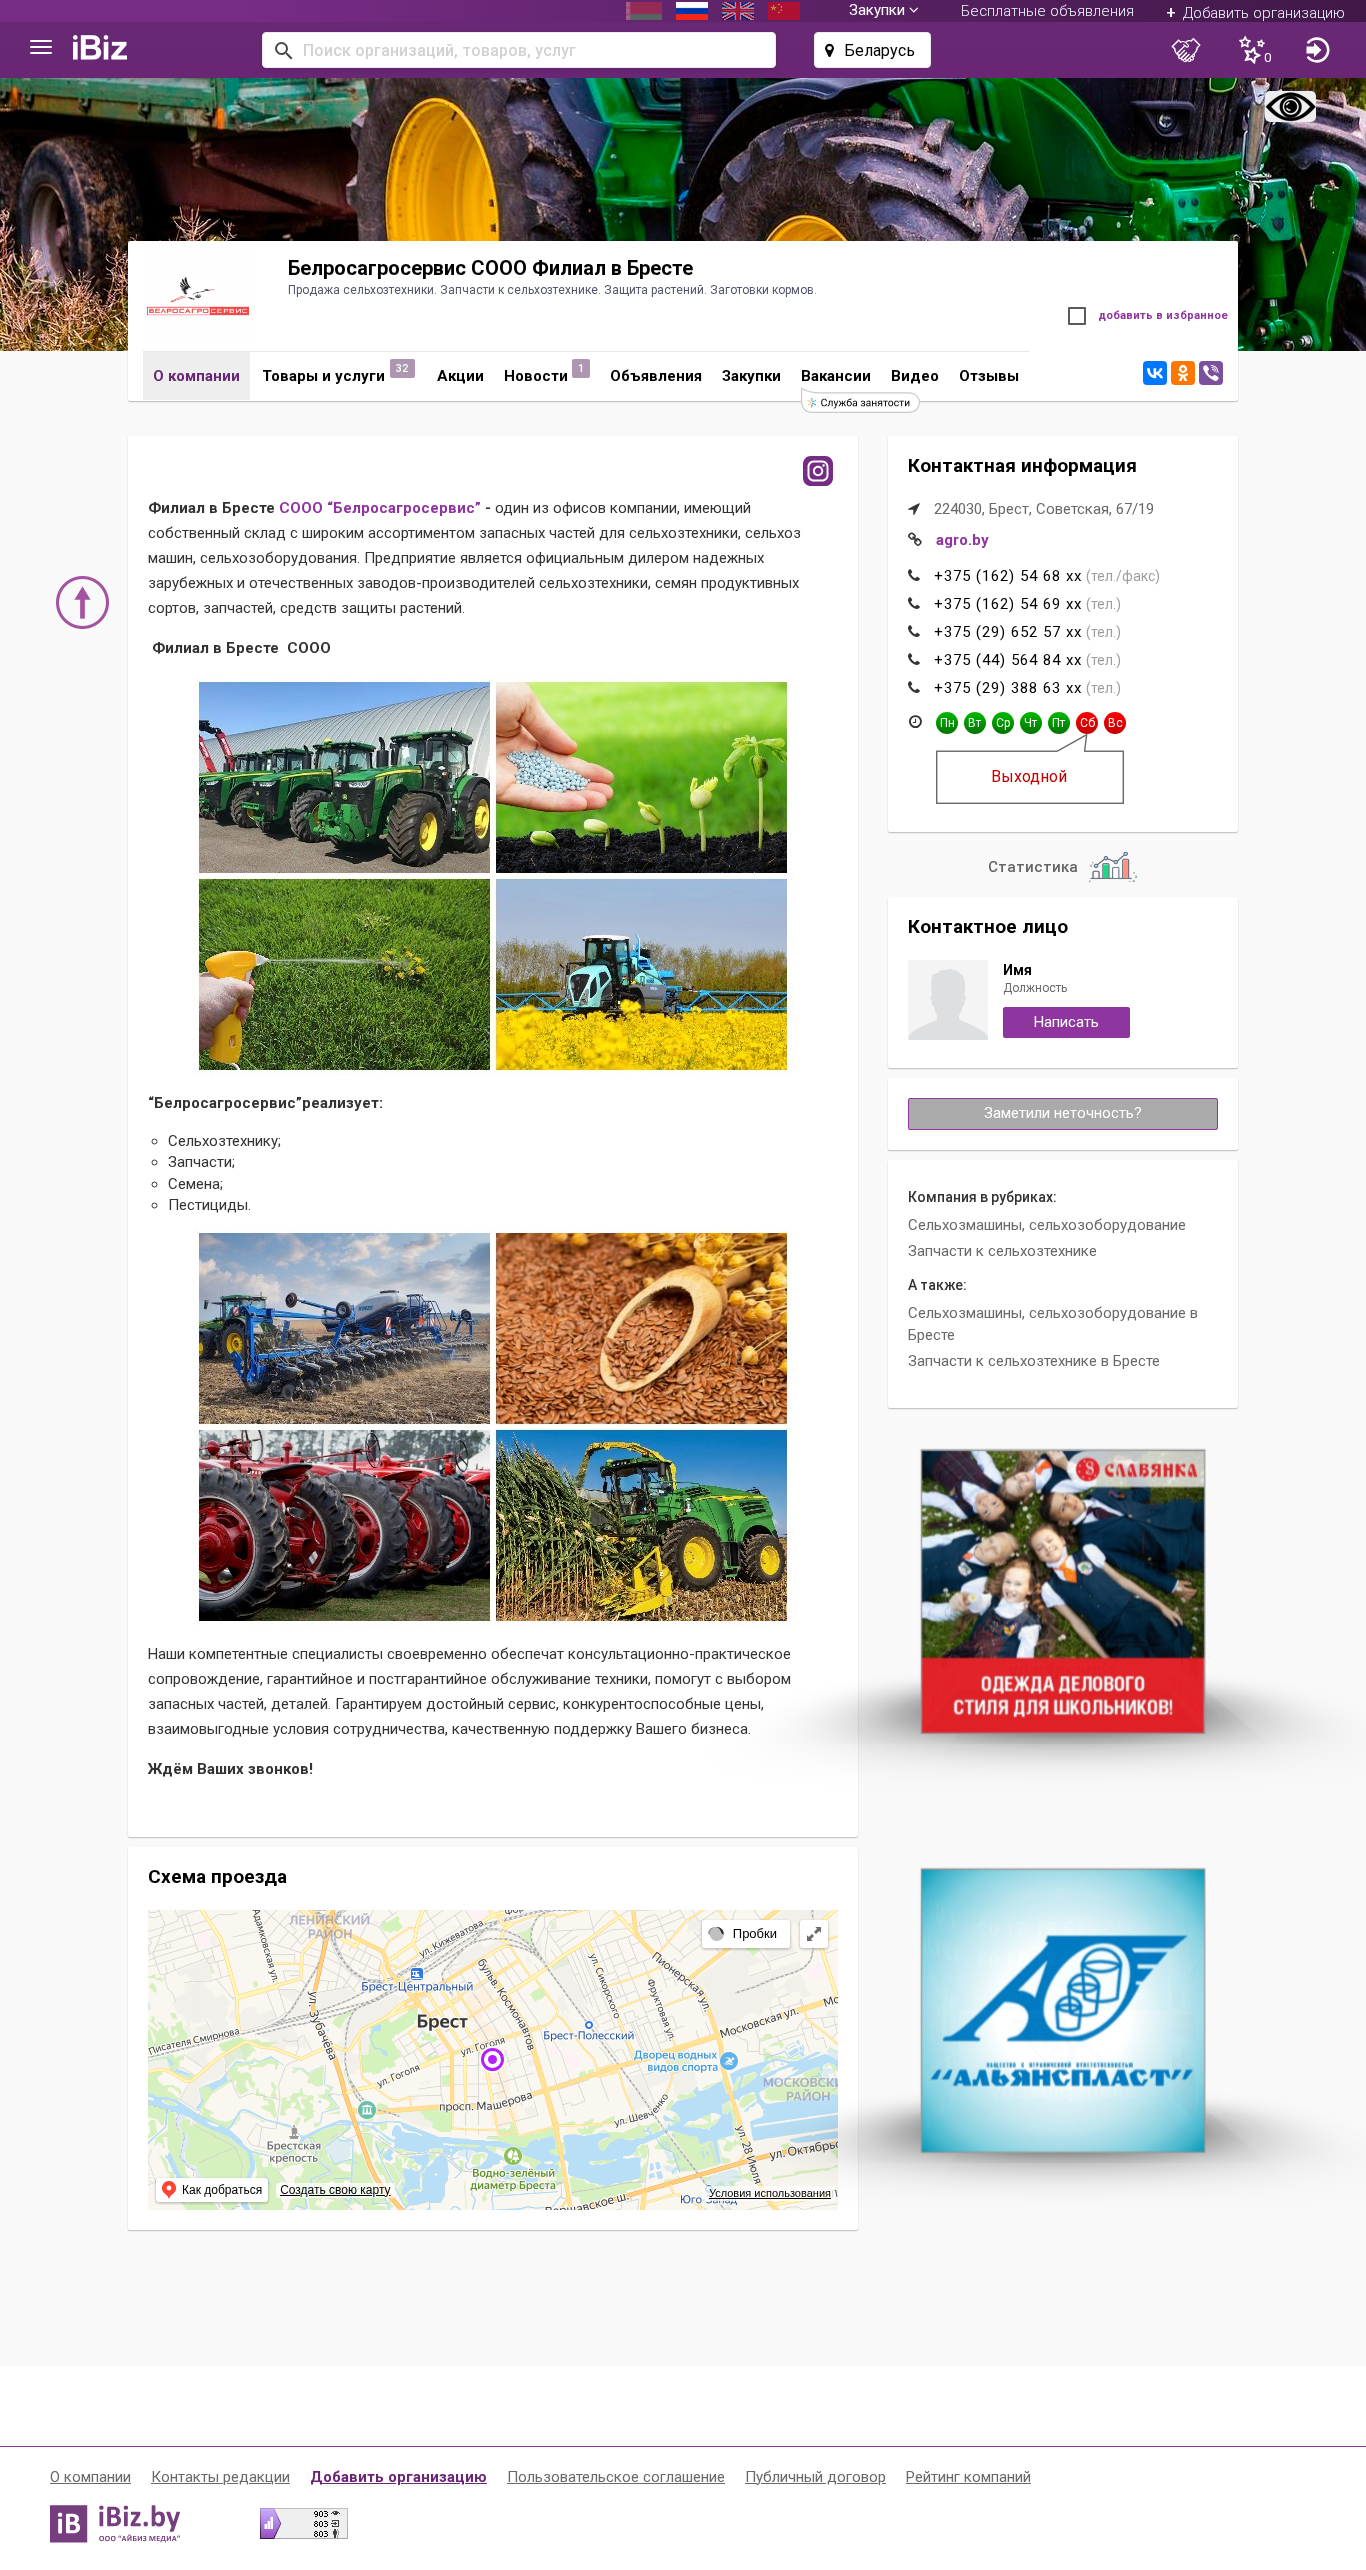1366x2570 pixels.
Task: Toggle the accessibility eye icon
Action: [x=1290, y=106]
